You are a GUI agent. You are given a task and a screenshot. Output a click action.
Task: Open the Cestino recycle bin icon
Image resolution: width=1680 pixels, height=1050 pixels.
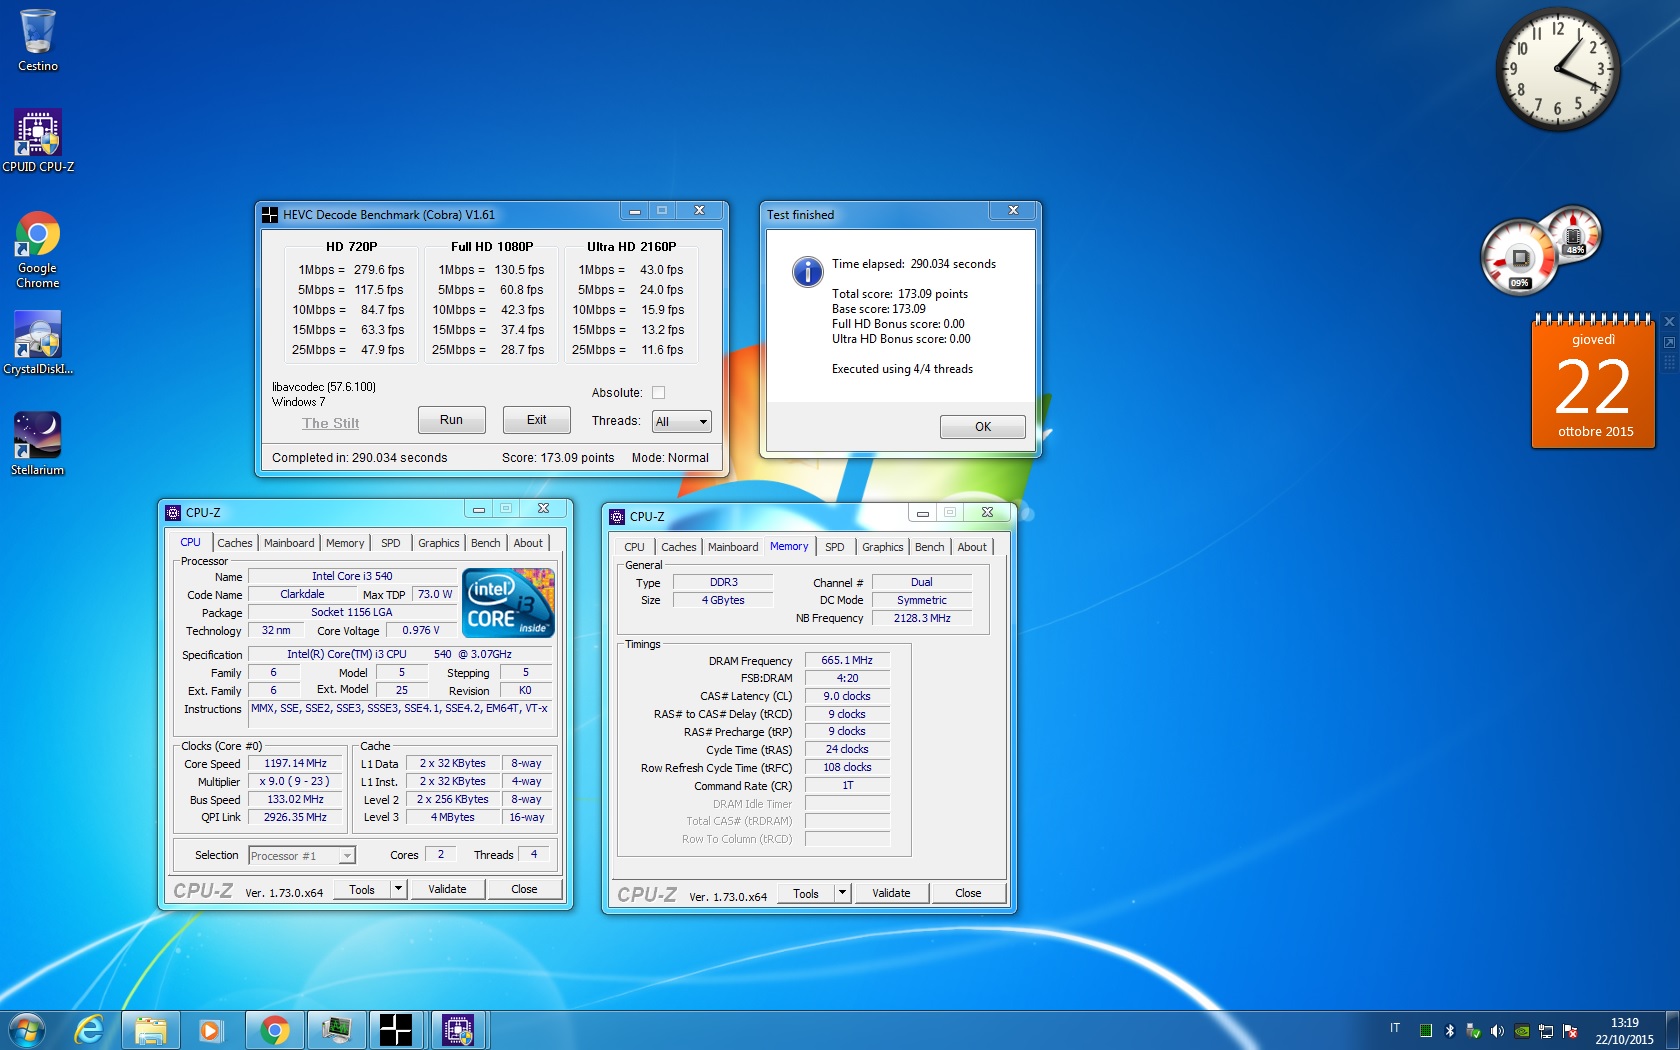(x=38, y=40)
